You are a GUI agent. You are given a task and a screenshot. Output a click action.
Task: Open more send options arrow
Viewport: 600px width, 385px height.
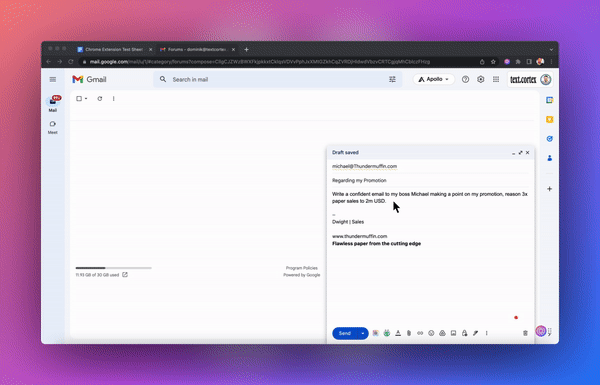(x=363, y=333)
